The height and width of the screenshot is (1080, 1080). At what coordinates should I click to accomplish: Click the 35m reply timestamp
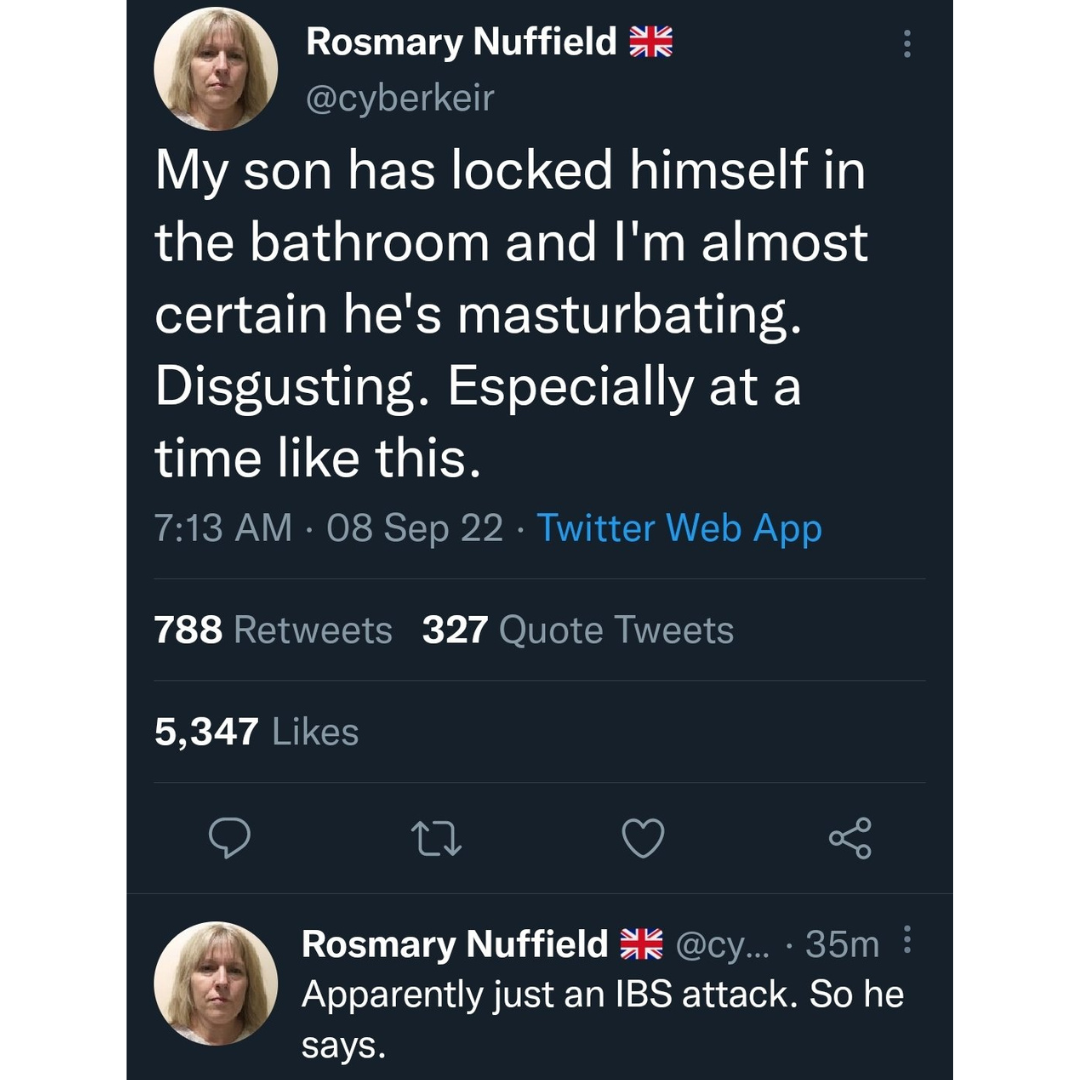pos(842,943)
